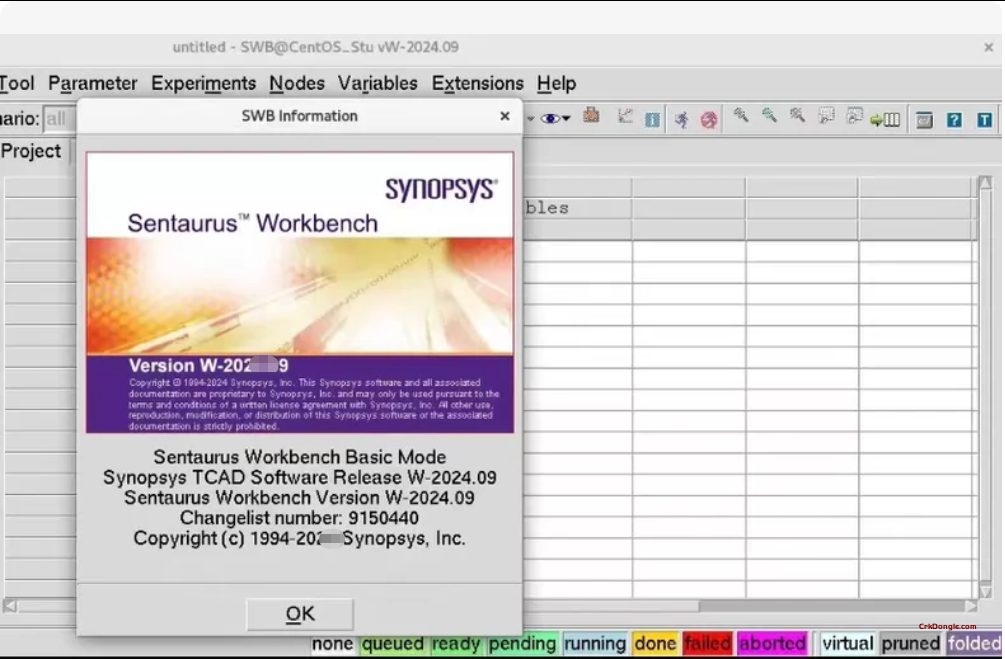Click the Synopsys logo in the dialog
Viewport: 1005px width, 659px height.
pos(441,189)
